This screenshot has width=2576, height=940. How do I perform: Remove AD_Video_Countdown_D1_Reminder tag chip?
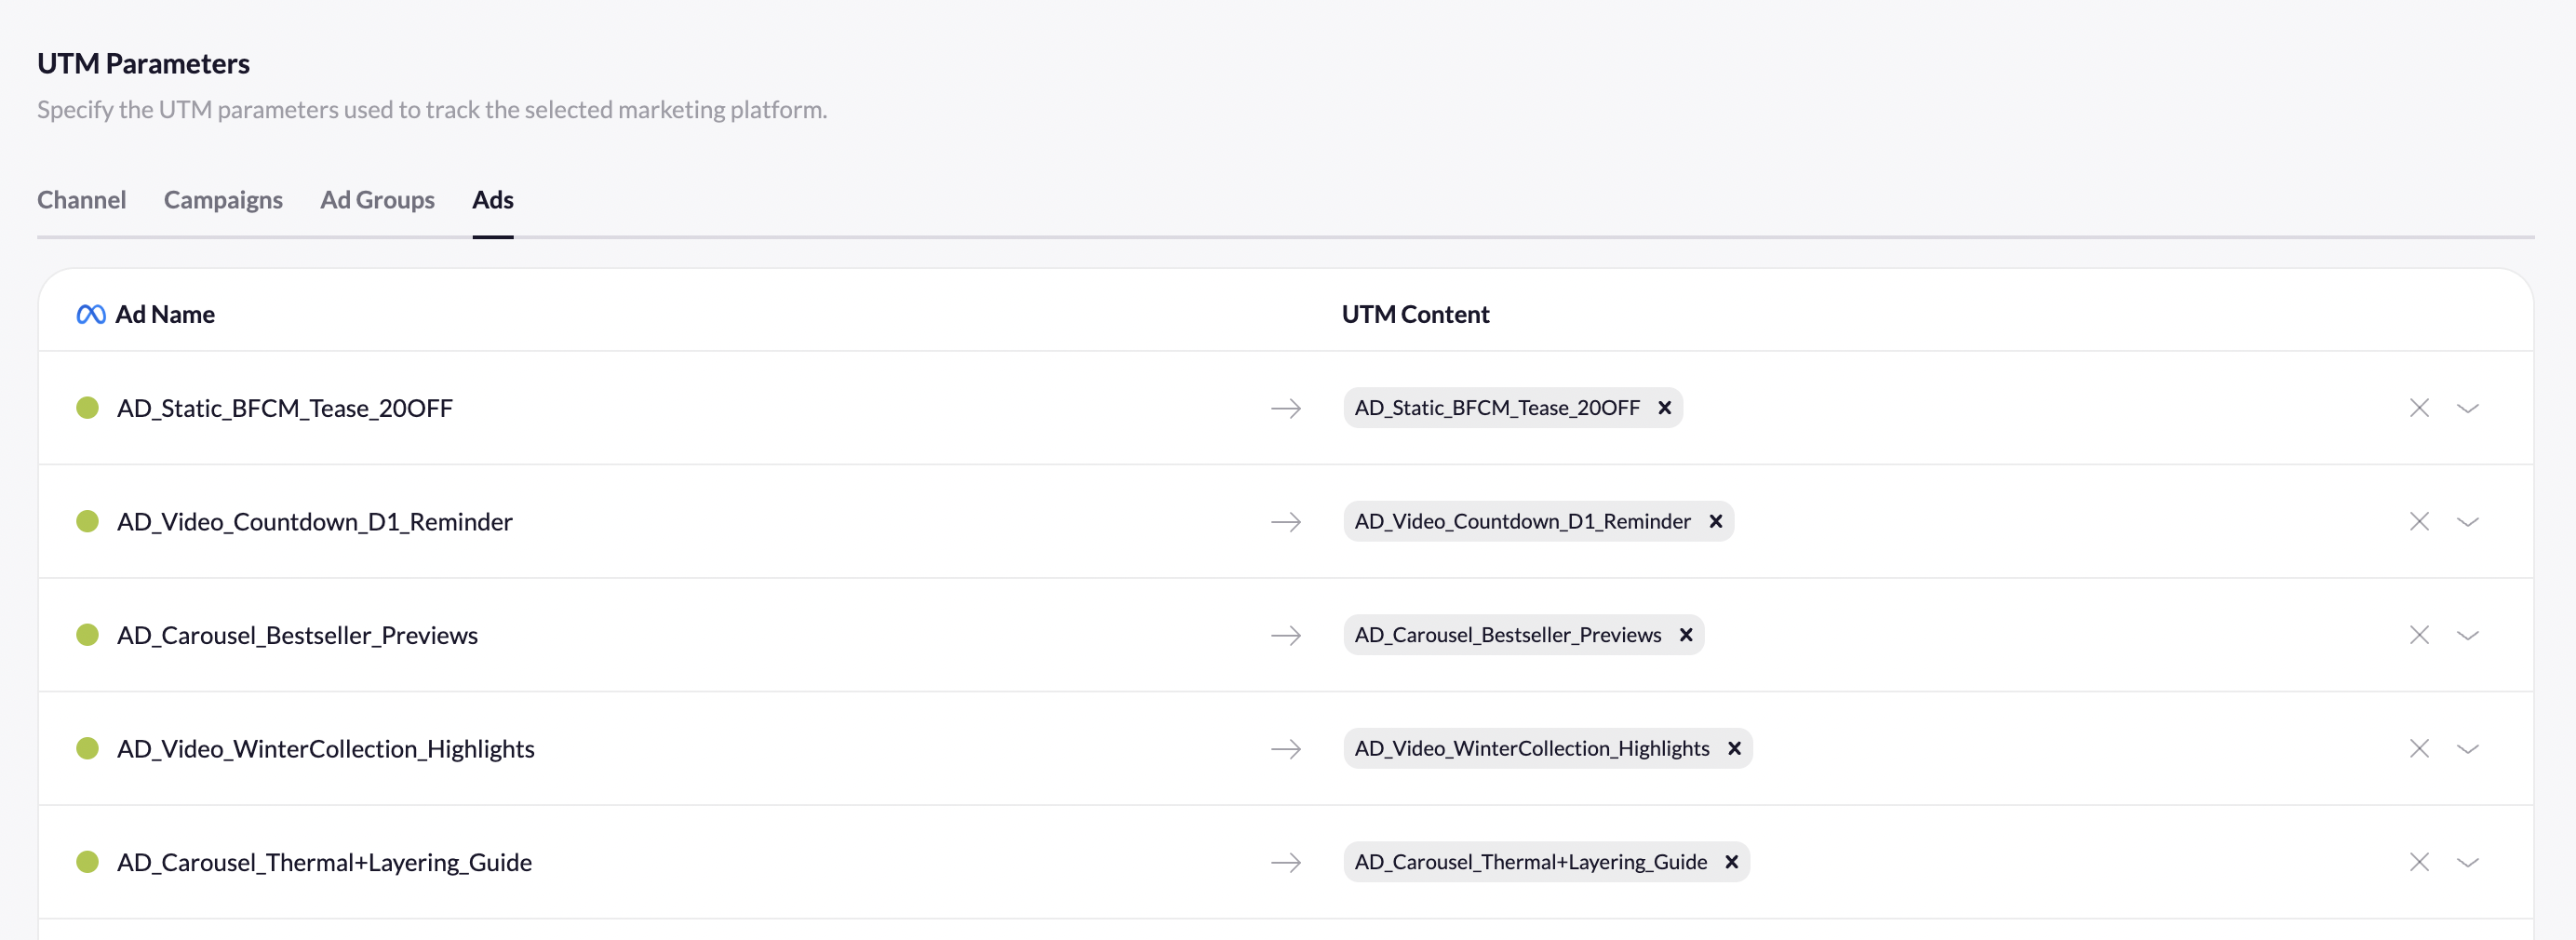pos(1715,522)
